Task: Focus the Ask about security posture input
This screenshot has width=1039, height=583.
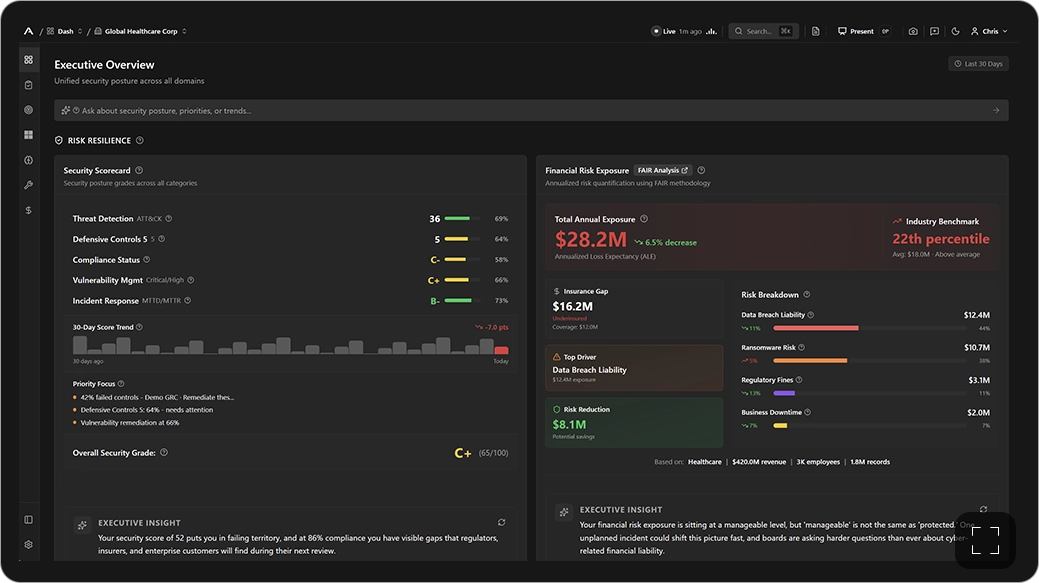Action: click(x=531, y=111)
